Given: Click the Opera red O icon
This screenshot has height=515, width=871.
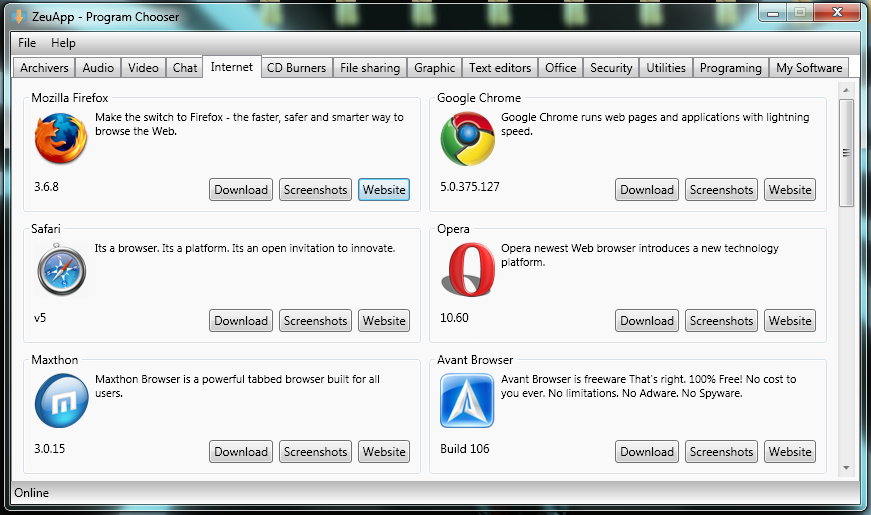Looking at the screenshot, I should 468,269.
